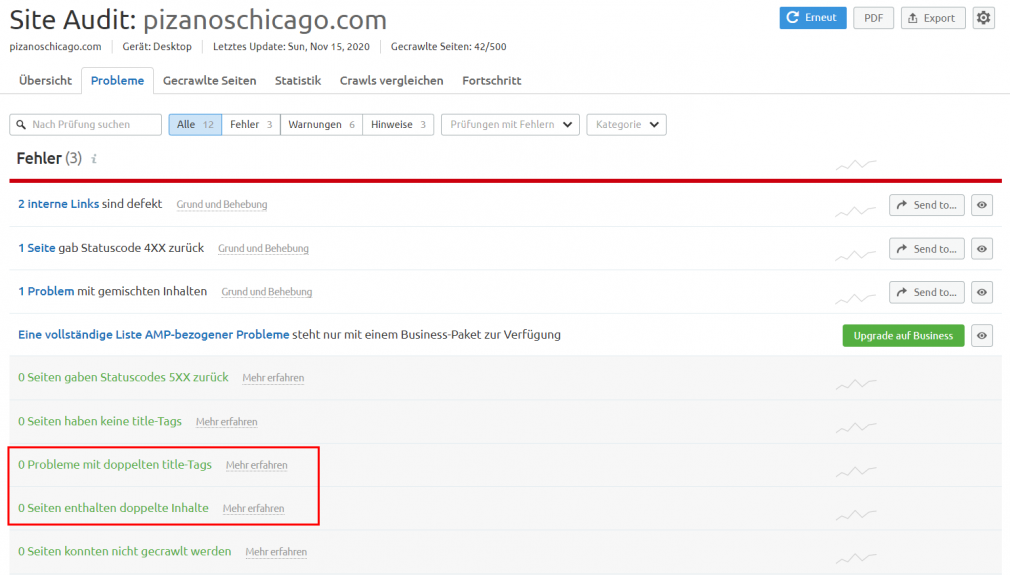Click 'Gecrawlte Seiten: 42/500' text
The height and width of the screenshot is (575, 1010).
point(448,46)
